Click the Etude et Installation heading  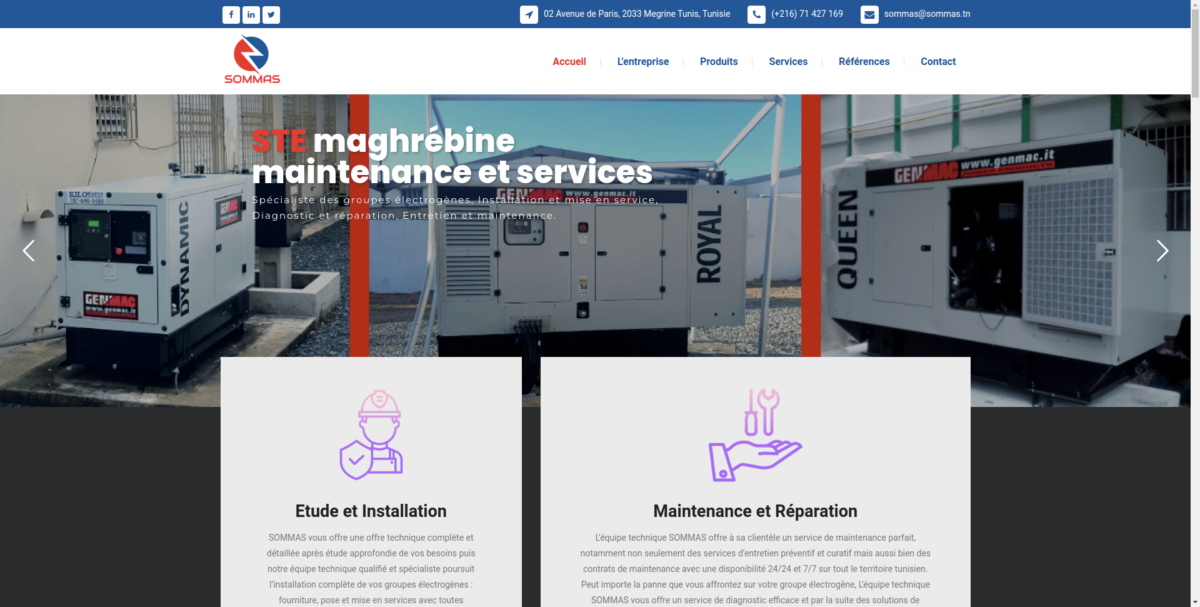point(371,511)
